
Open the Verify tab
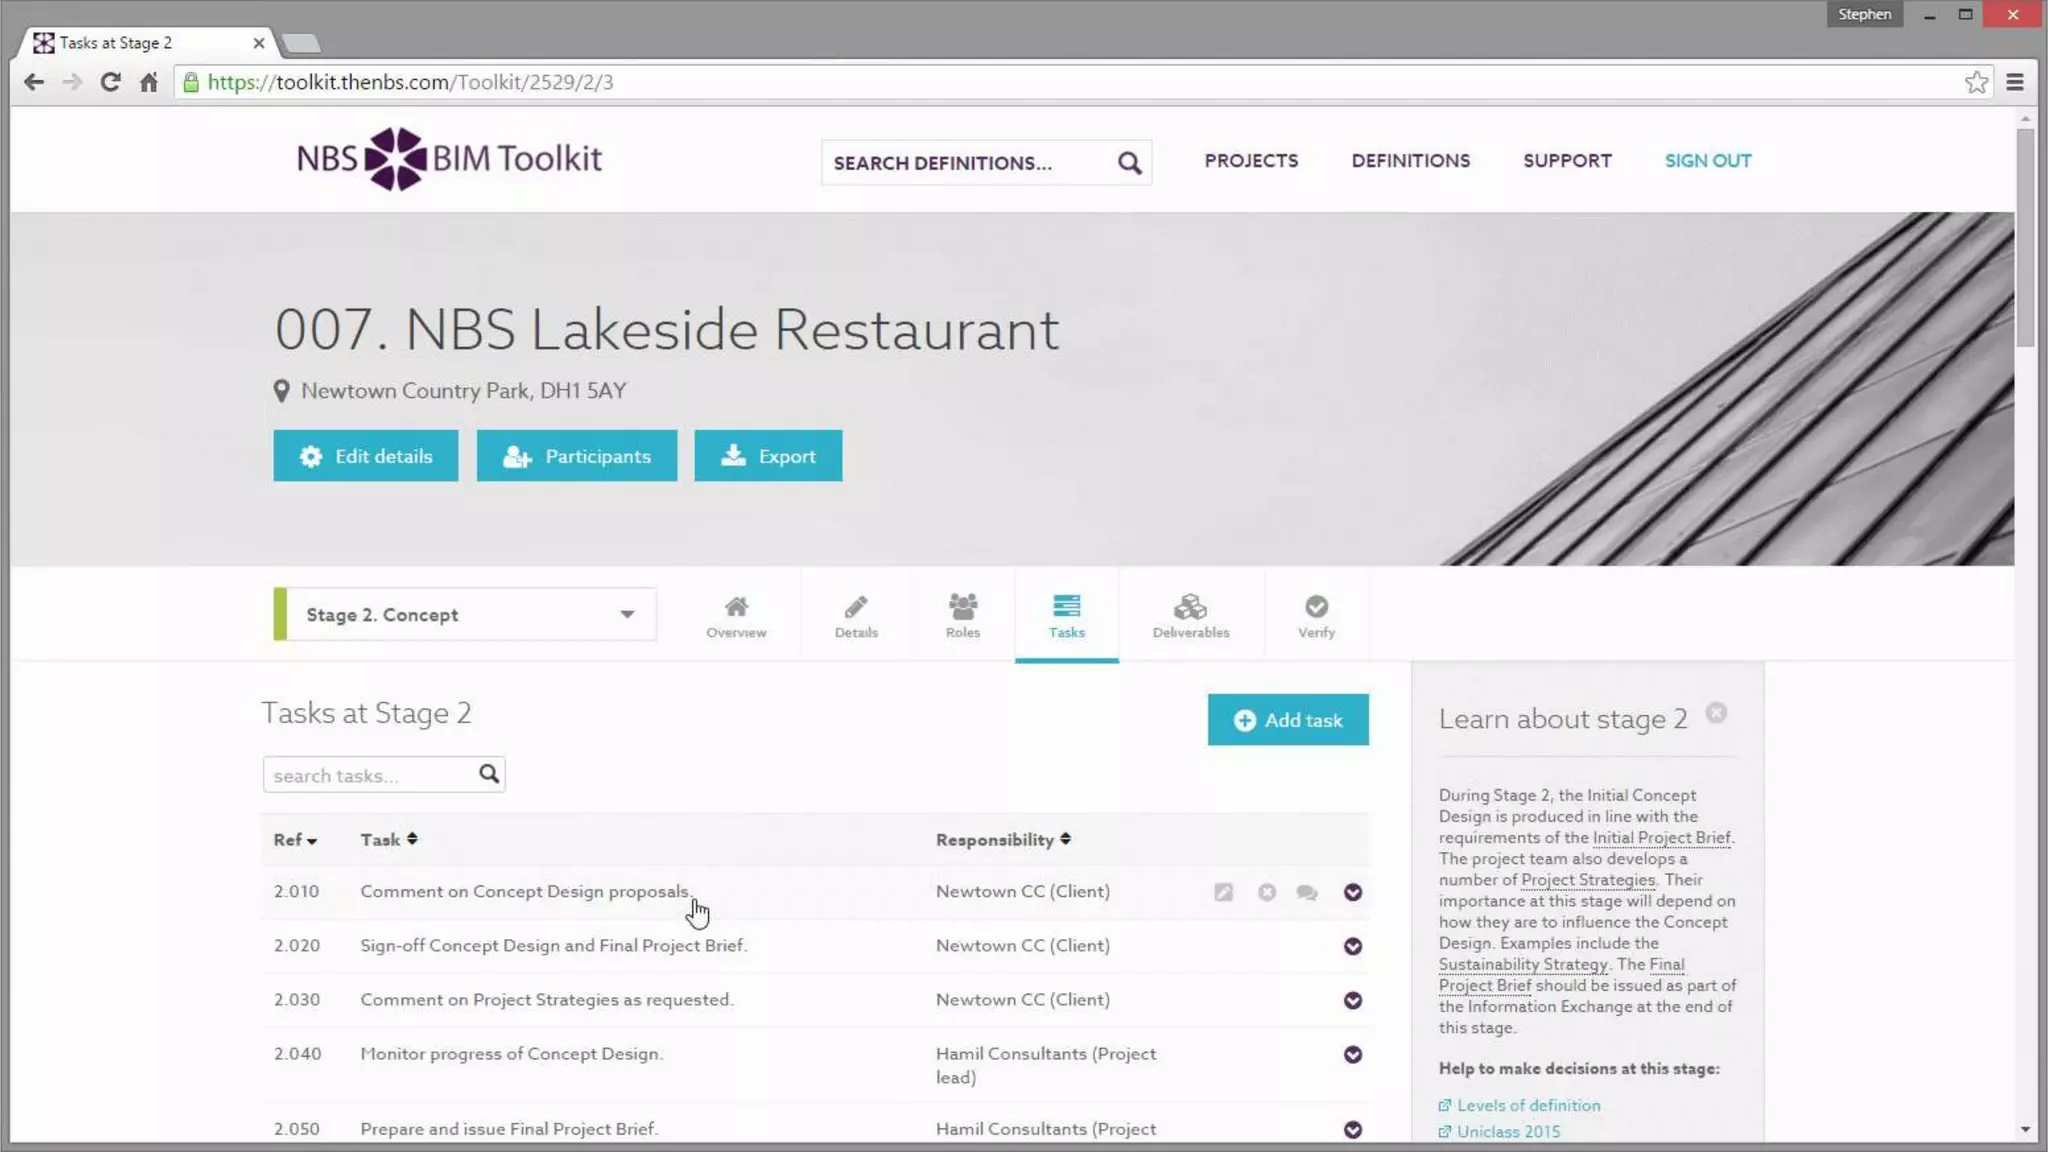1316,615
